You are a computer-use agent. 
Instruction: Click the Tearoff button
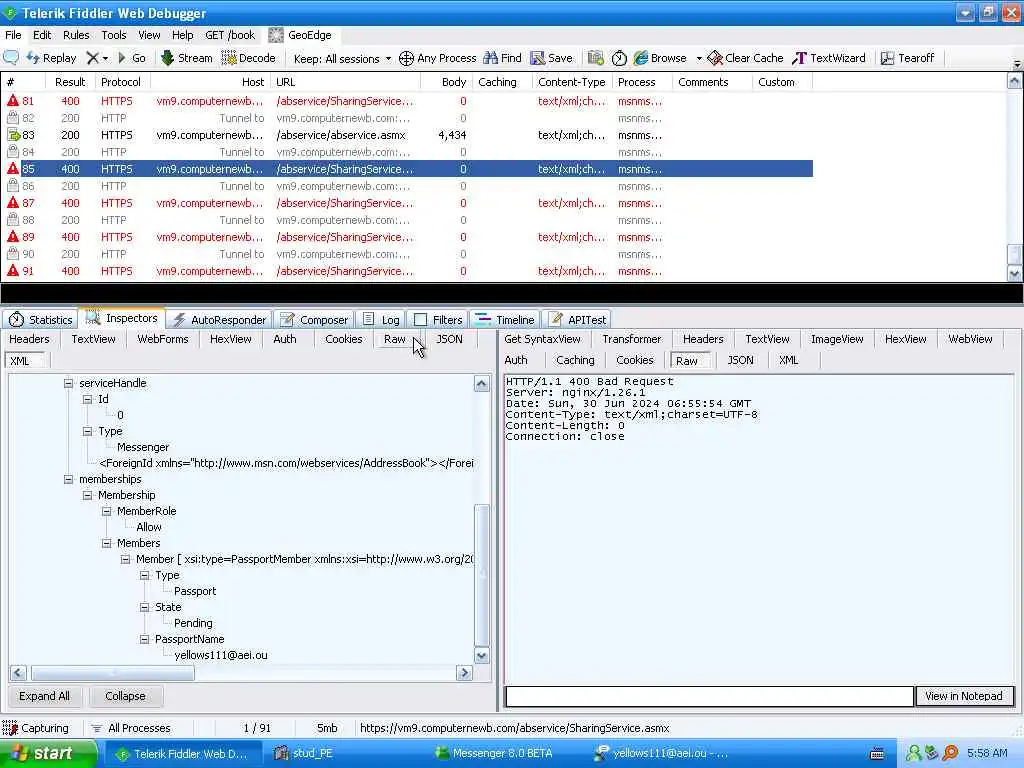coord(907,58)
